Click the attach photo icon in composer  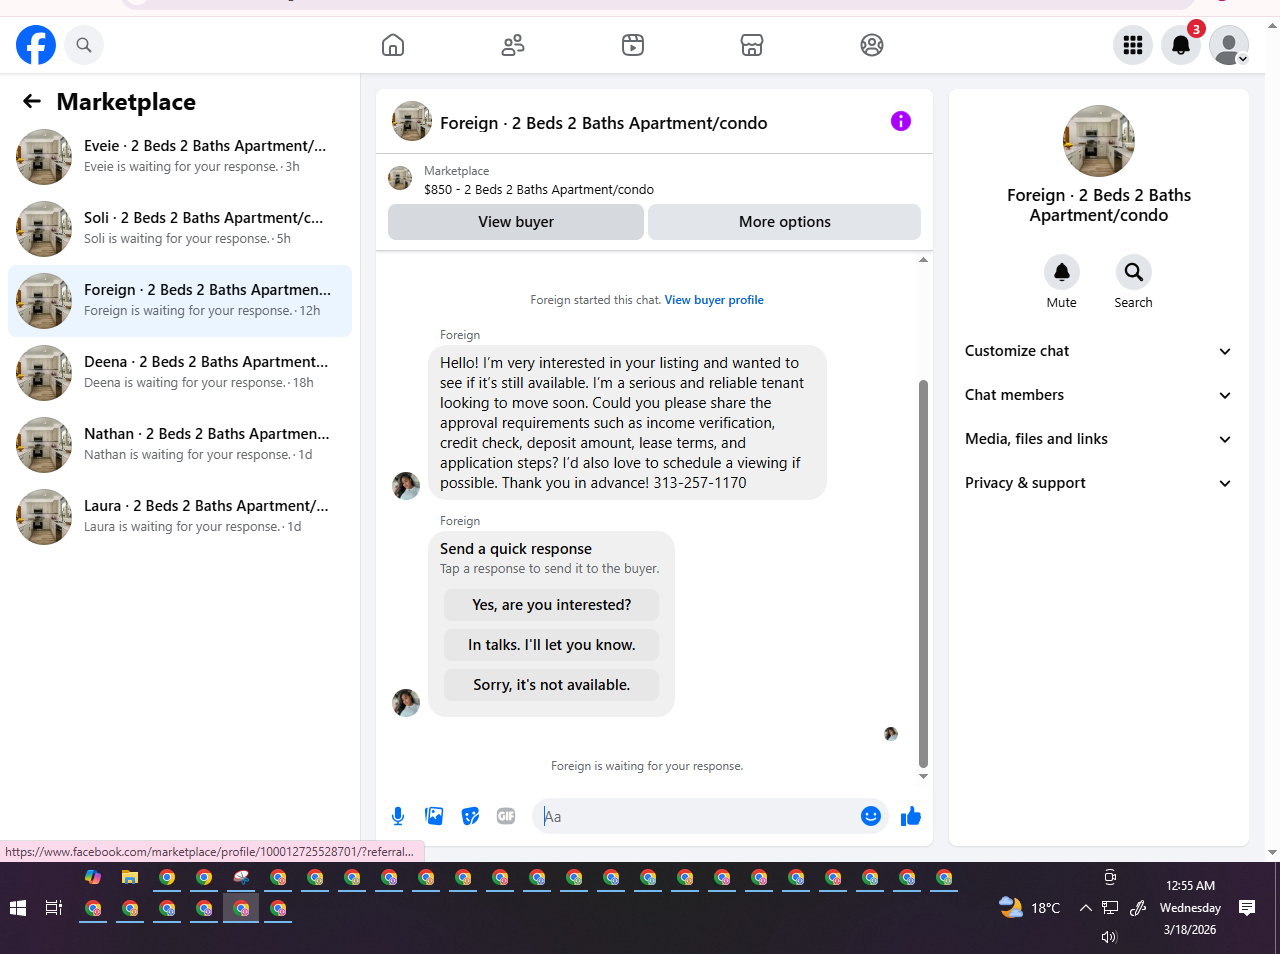pyautogui.click(x=434, y=816)
